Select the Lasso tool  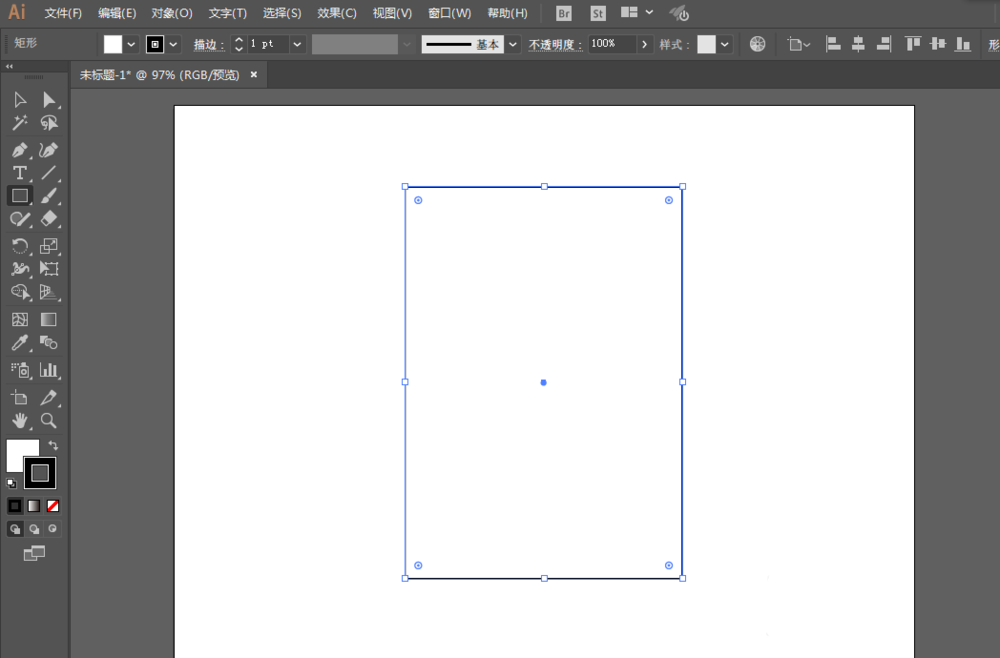[48, 122]
